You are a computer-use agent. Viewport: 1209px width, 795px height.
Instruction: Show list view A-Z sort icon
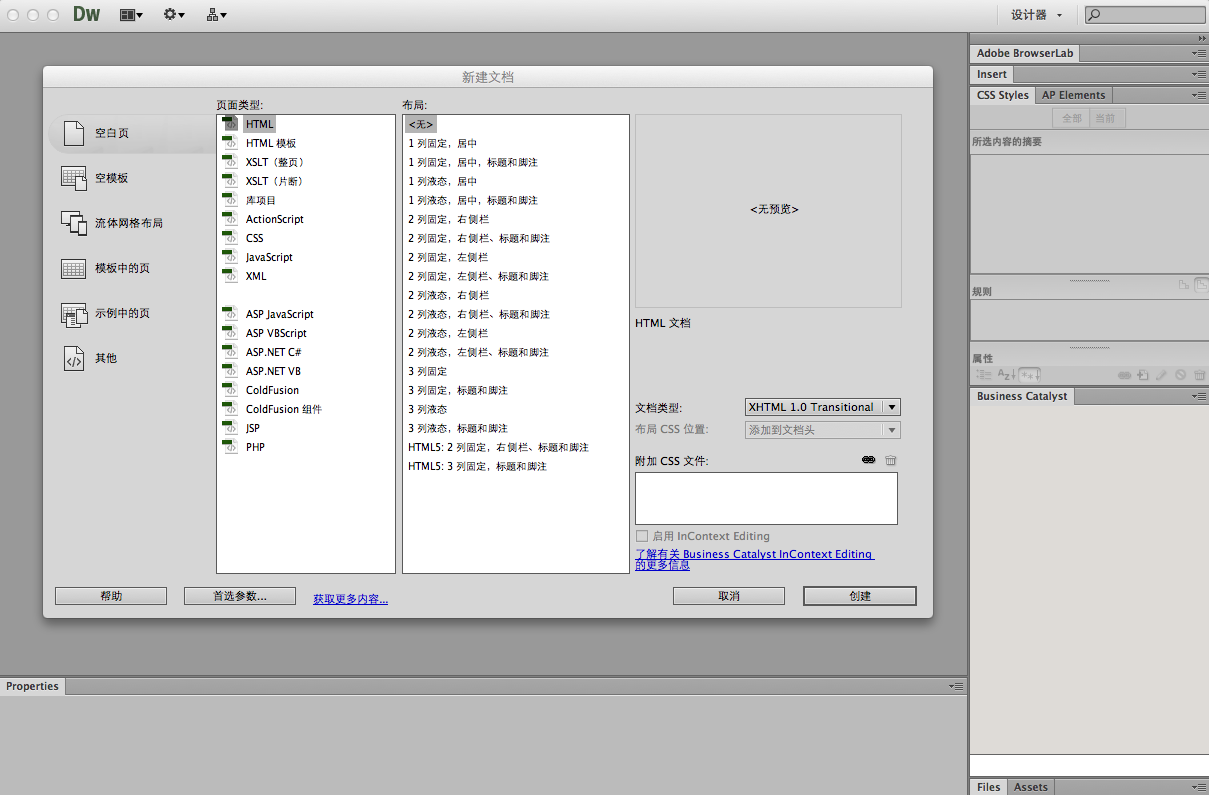pyautogui.click(x=1006, y=375)
